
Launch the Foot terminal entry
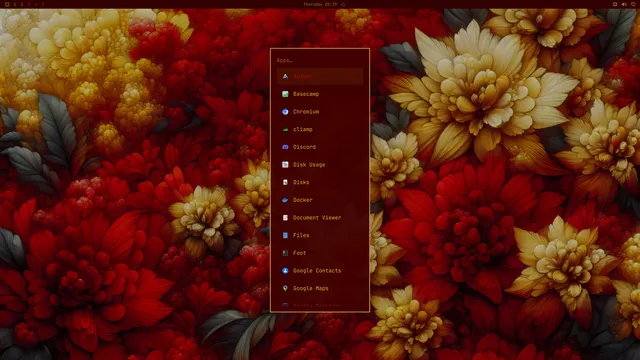tap(320, 253)
